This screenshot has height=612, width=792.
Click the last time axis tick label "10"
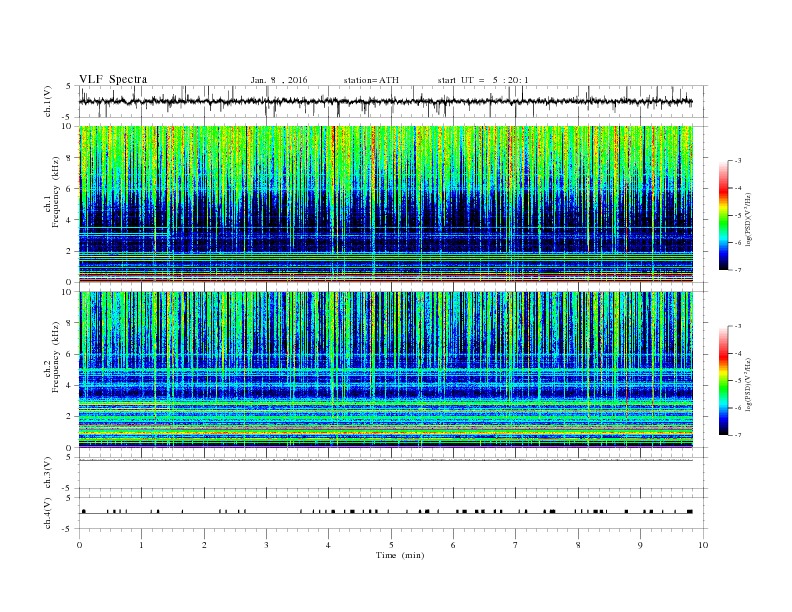(x=703, y=545)
